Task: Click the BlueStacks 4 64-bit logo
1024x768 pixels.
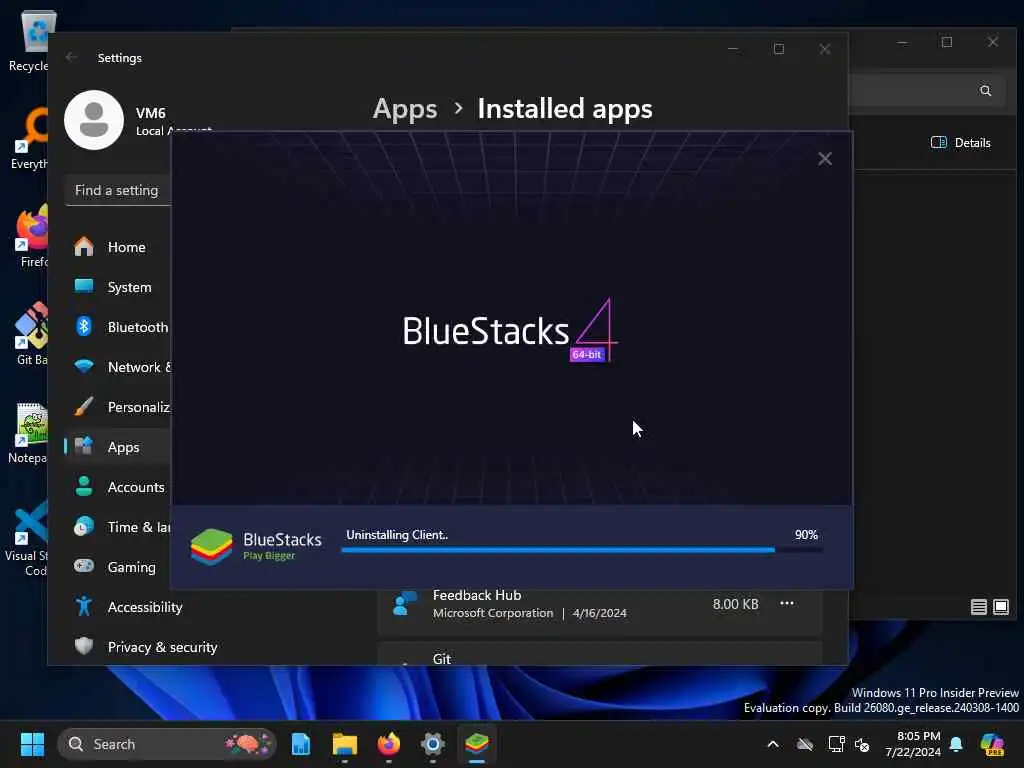Action: [x=509, y=330]
